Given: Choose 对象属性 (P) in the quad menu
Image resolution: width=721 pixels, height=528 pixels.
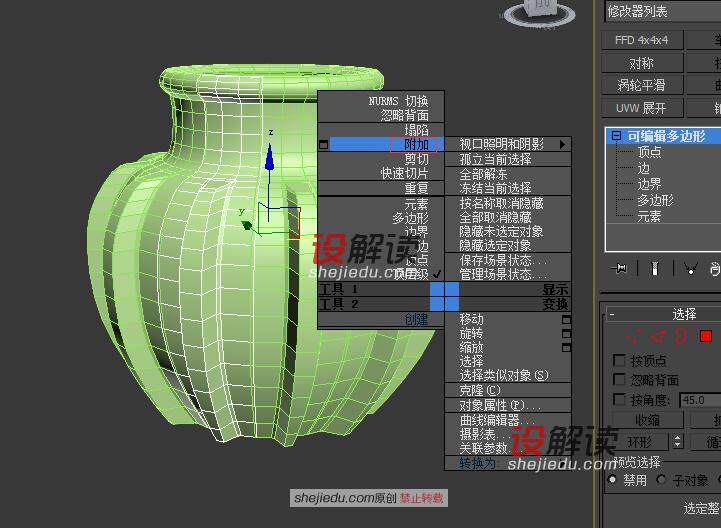Looking at the screenshot, I should (x=500, y=405).
